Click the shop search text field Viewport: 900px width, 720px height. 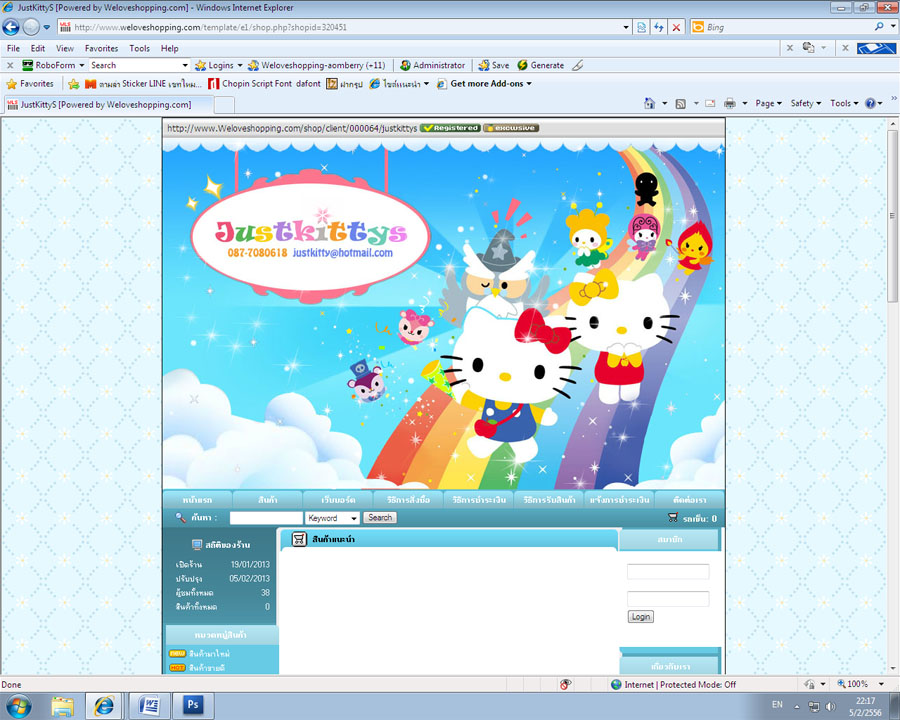pyautogui.click(x=266, y=518)
